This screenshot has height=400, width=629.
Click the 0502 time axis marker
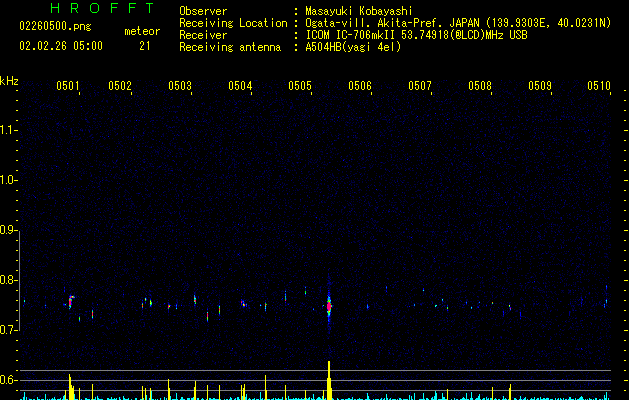click(120, 85)
